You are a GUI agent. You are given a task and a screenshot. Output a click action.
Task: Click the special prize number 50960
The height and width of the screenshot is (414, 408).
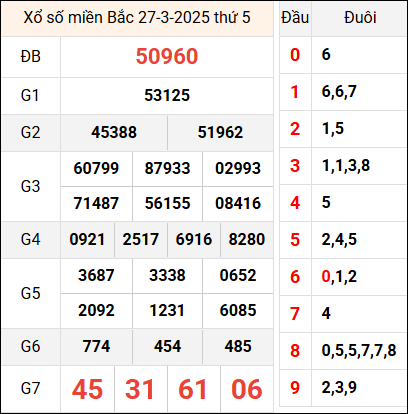click(x=167, y=56)
